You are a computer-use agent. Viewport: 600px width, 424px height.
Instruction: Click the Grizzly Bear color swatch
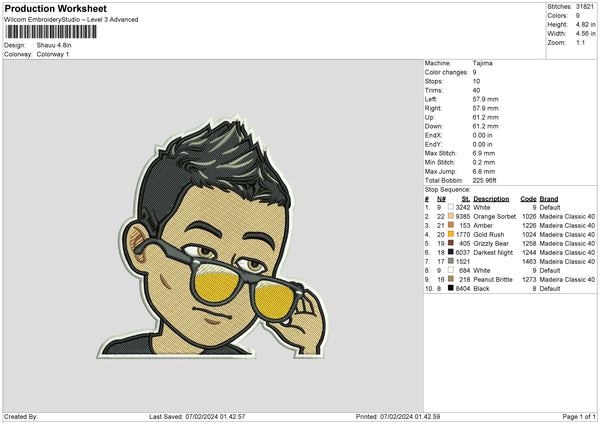(451, 243)
